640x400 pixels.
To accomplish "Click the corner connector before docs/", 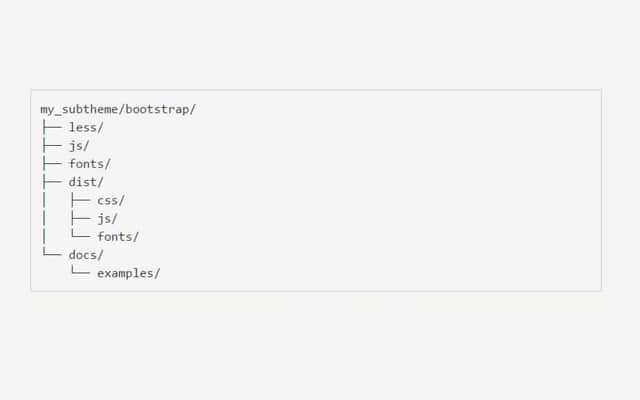I will pos(51,254).
